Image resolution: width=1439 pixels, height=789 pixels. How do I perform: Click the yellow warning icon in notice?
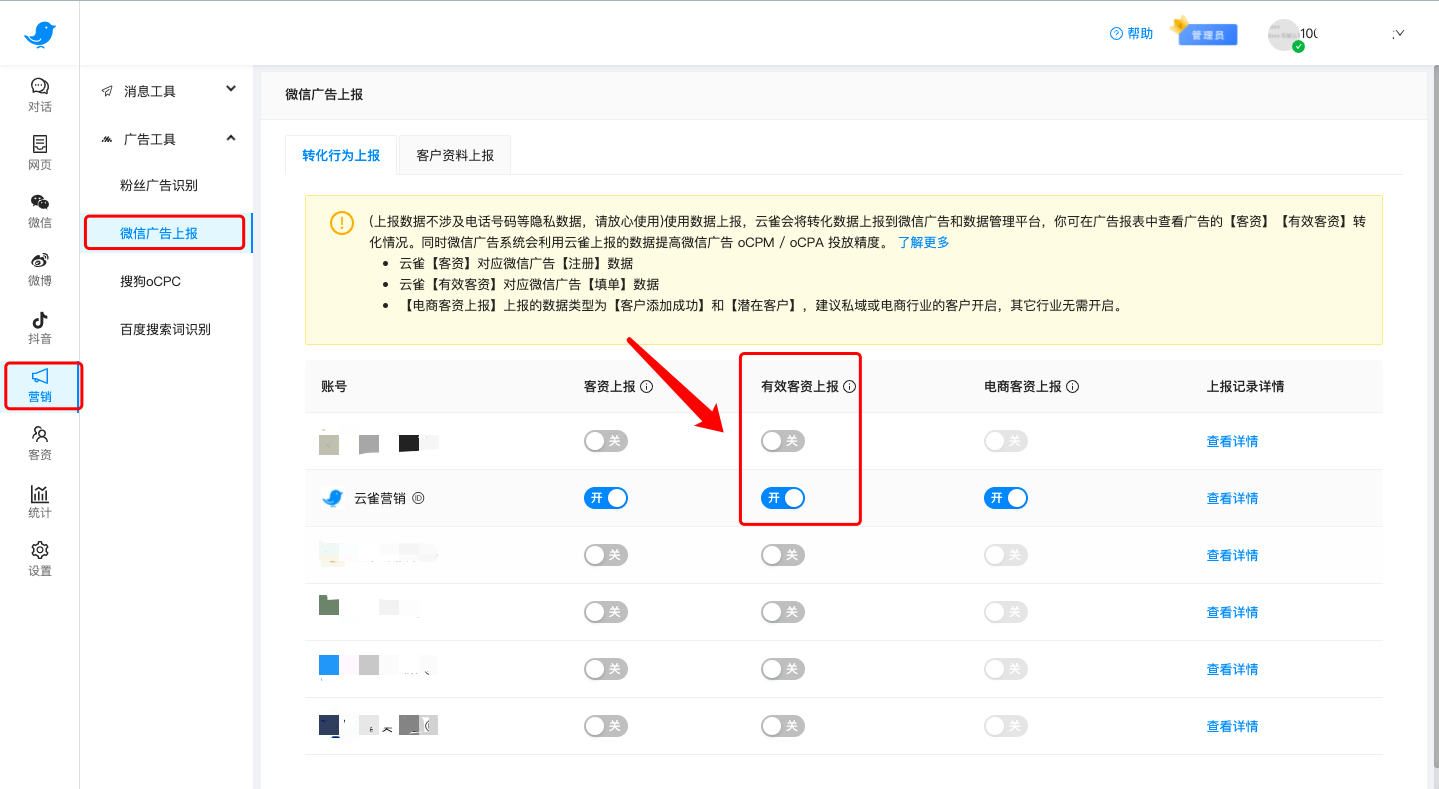(x=341, y=223)
